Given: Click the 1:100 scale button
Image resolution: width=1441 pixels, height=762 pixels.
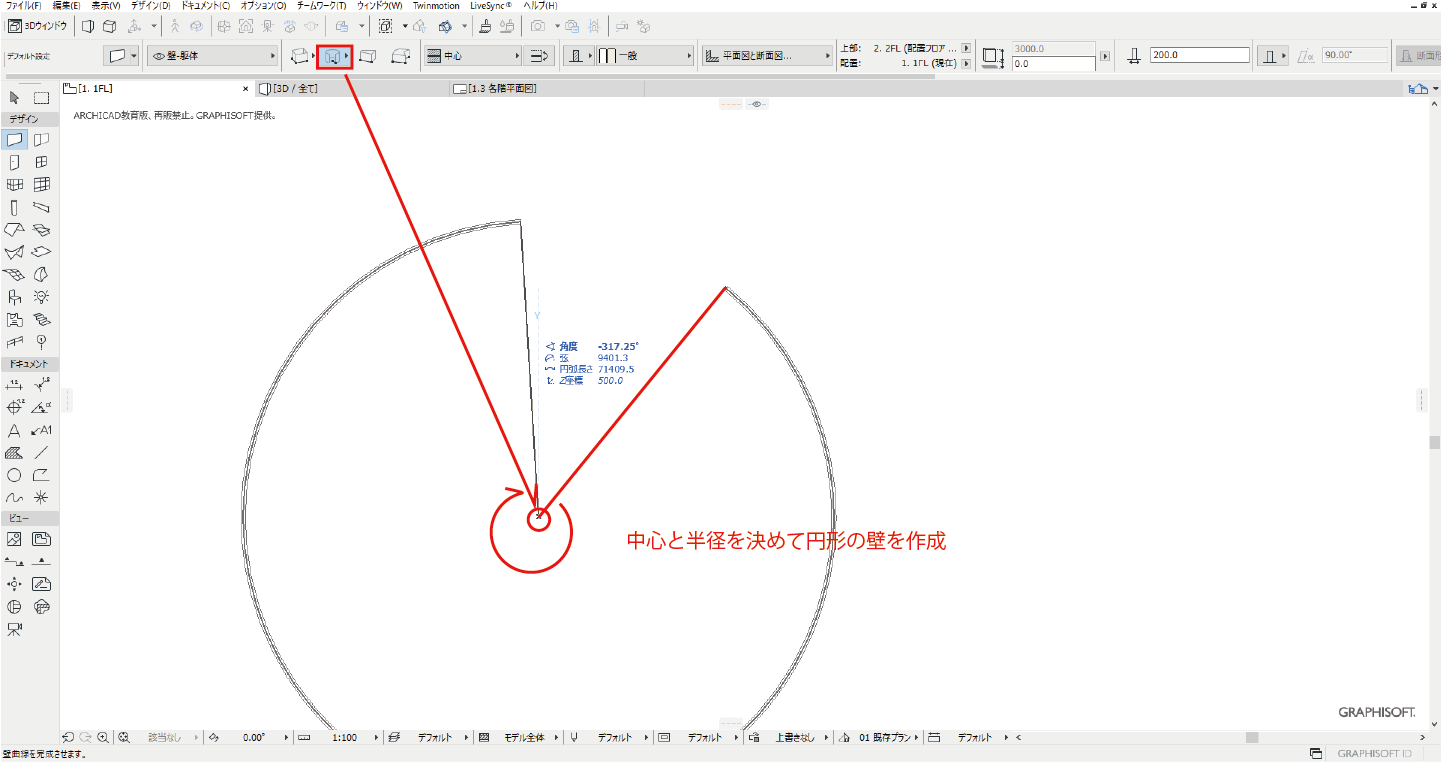Looking at the screenshot, I should tap(343, 738).
